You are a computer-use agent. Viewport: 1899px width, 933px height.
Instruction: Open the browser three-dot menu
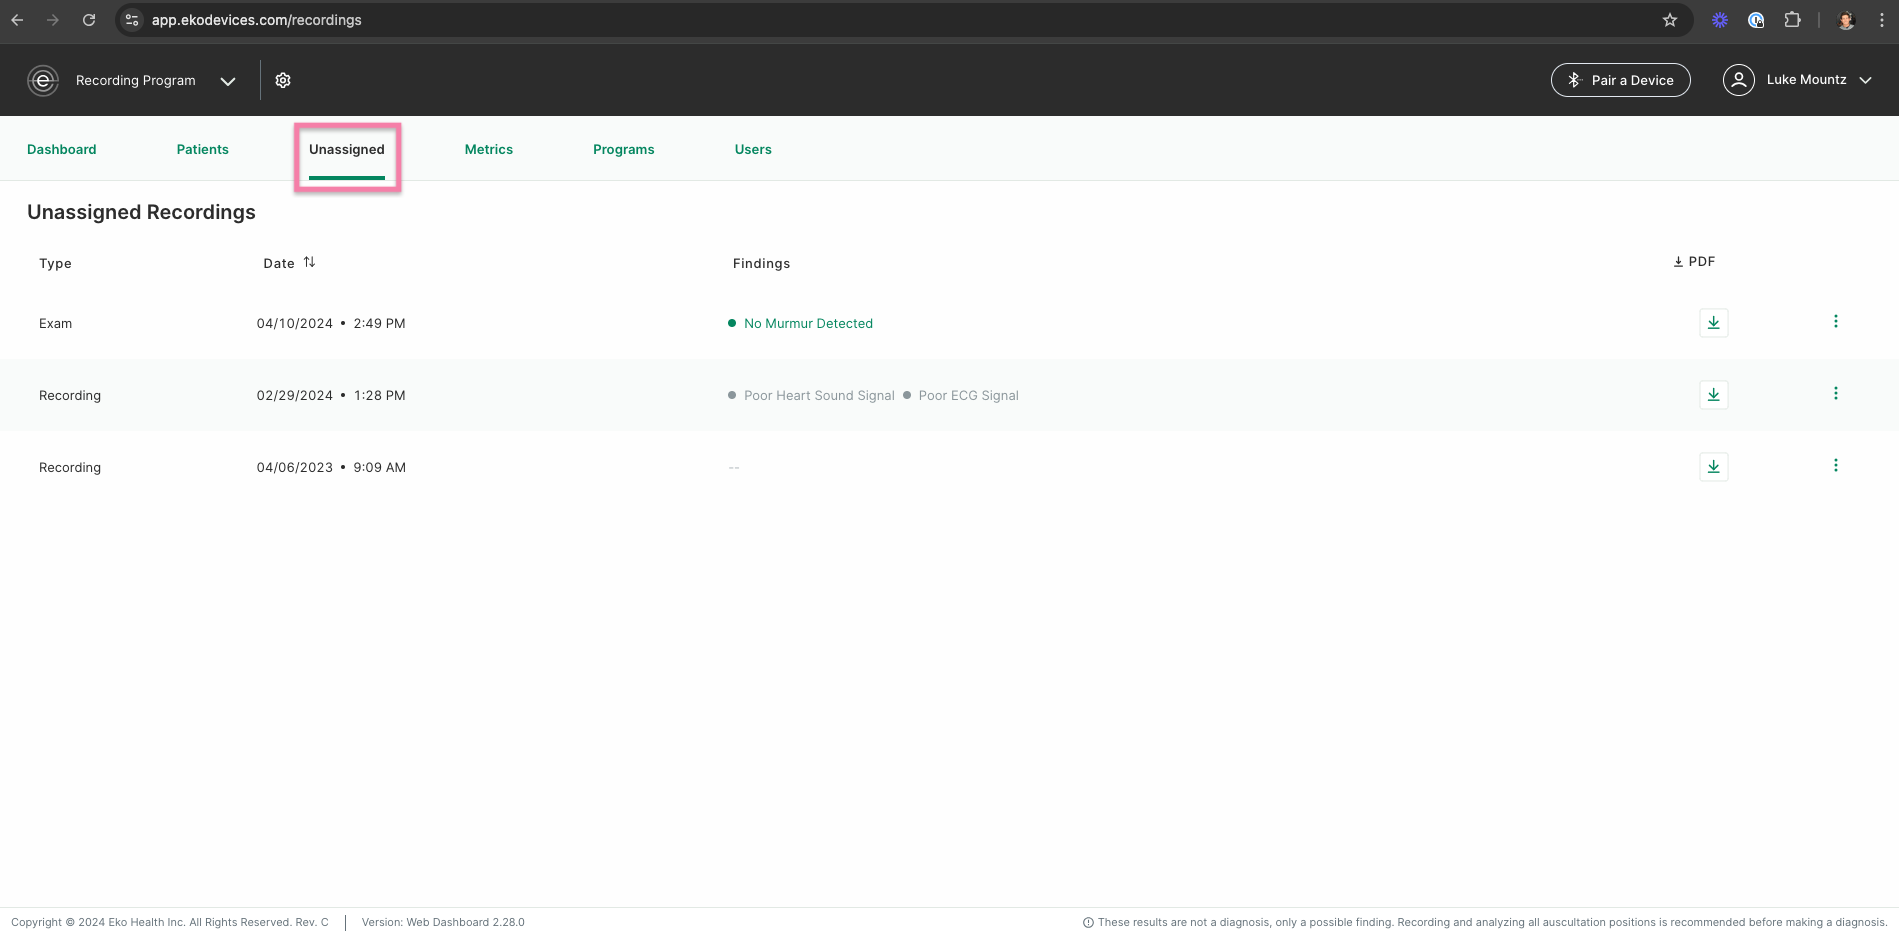coord(1881,20)
